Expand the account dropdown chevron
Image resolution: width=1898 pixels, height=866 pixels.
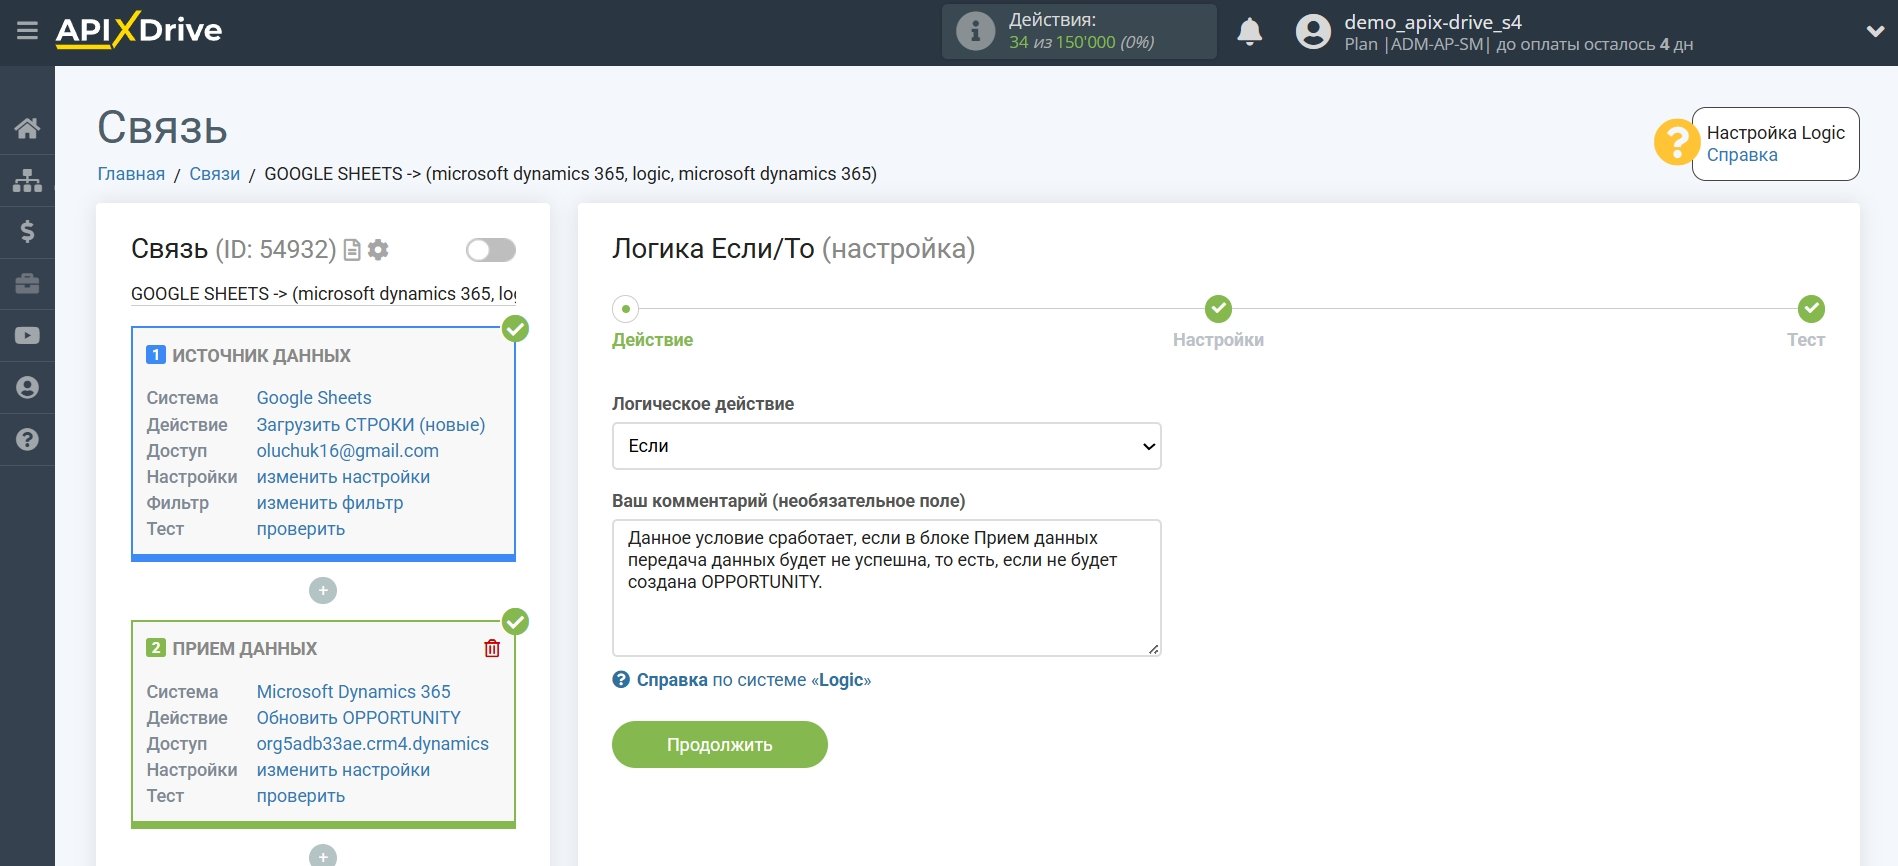coord(1875,32)
